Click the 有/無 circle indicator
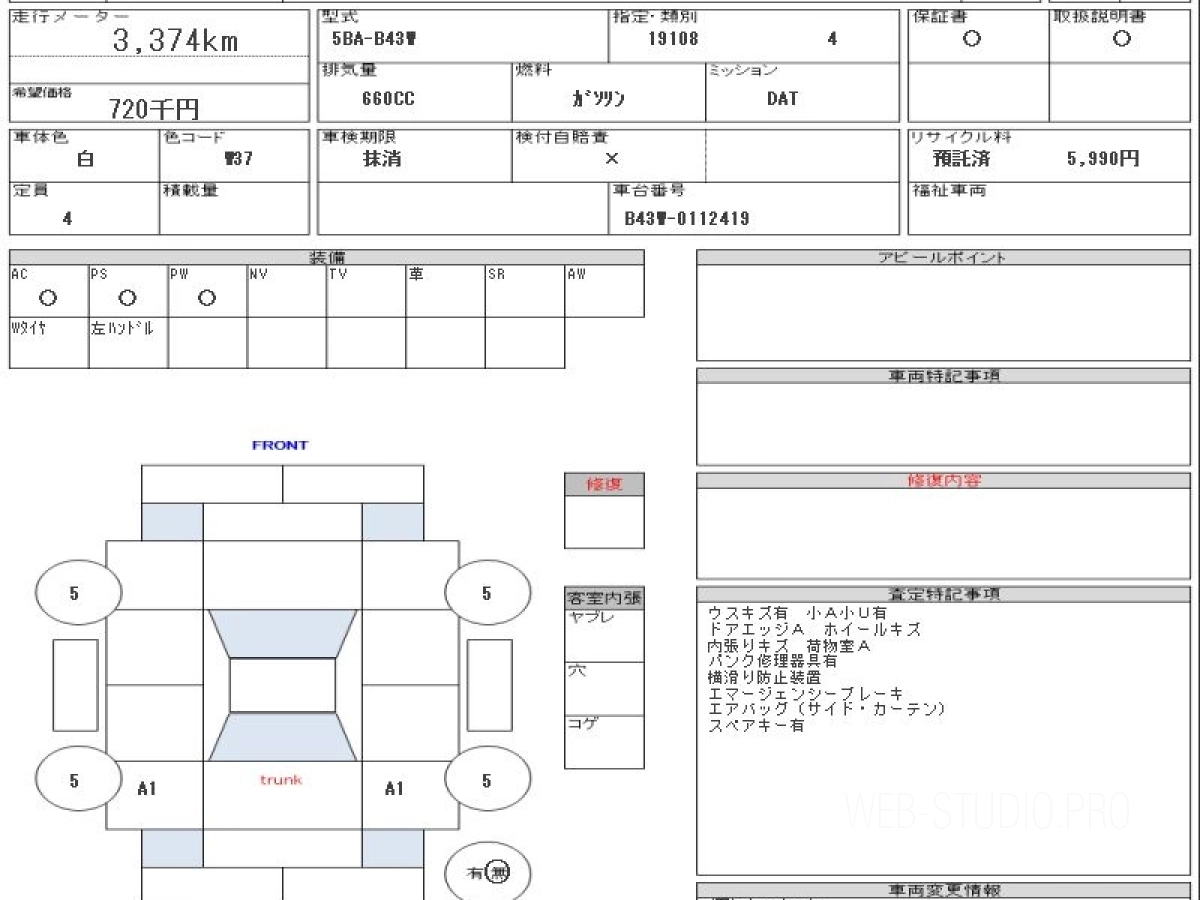The width and height of the screenshot is (1200, 900). (x=488, y=873)
